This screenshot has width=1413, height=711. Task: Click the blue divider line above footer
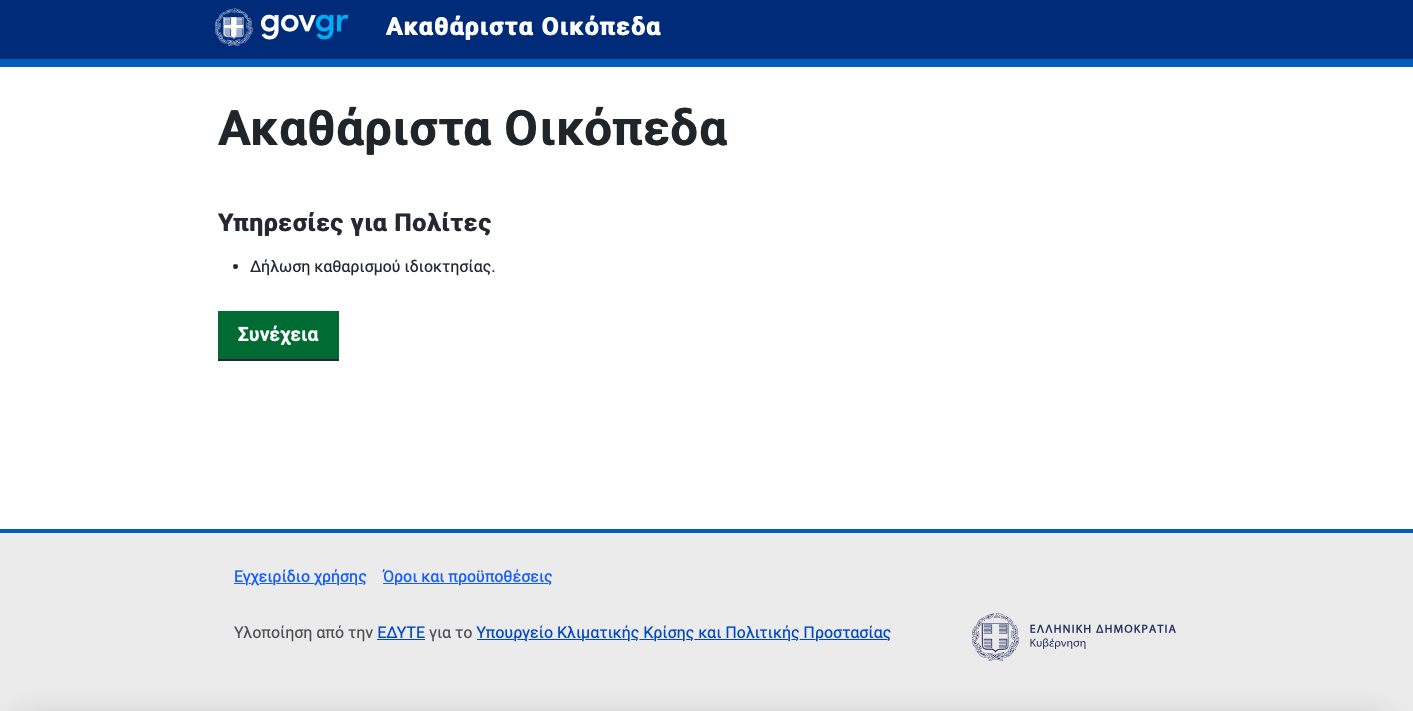pos(706,531)
